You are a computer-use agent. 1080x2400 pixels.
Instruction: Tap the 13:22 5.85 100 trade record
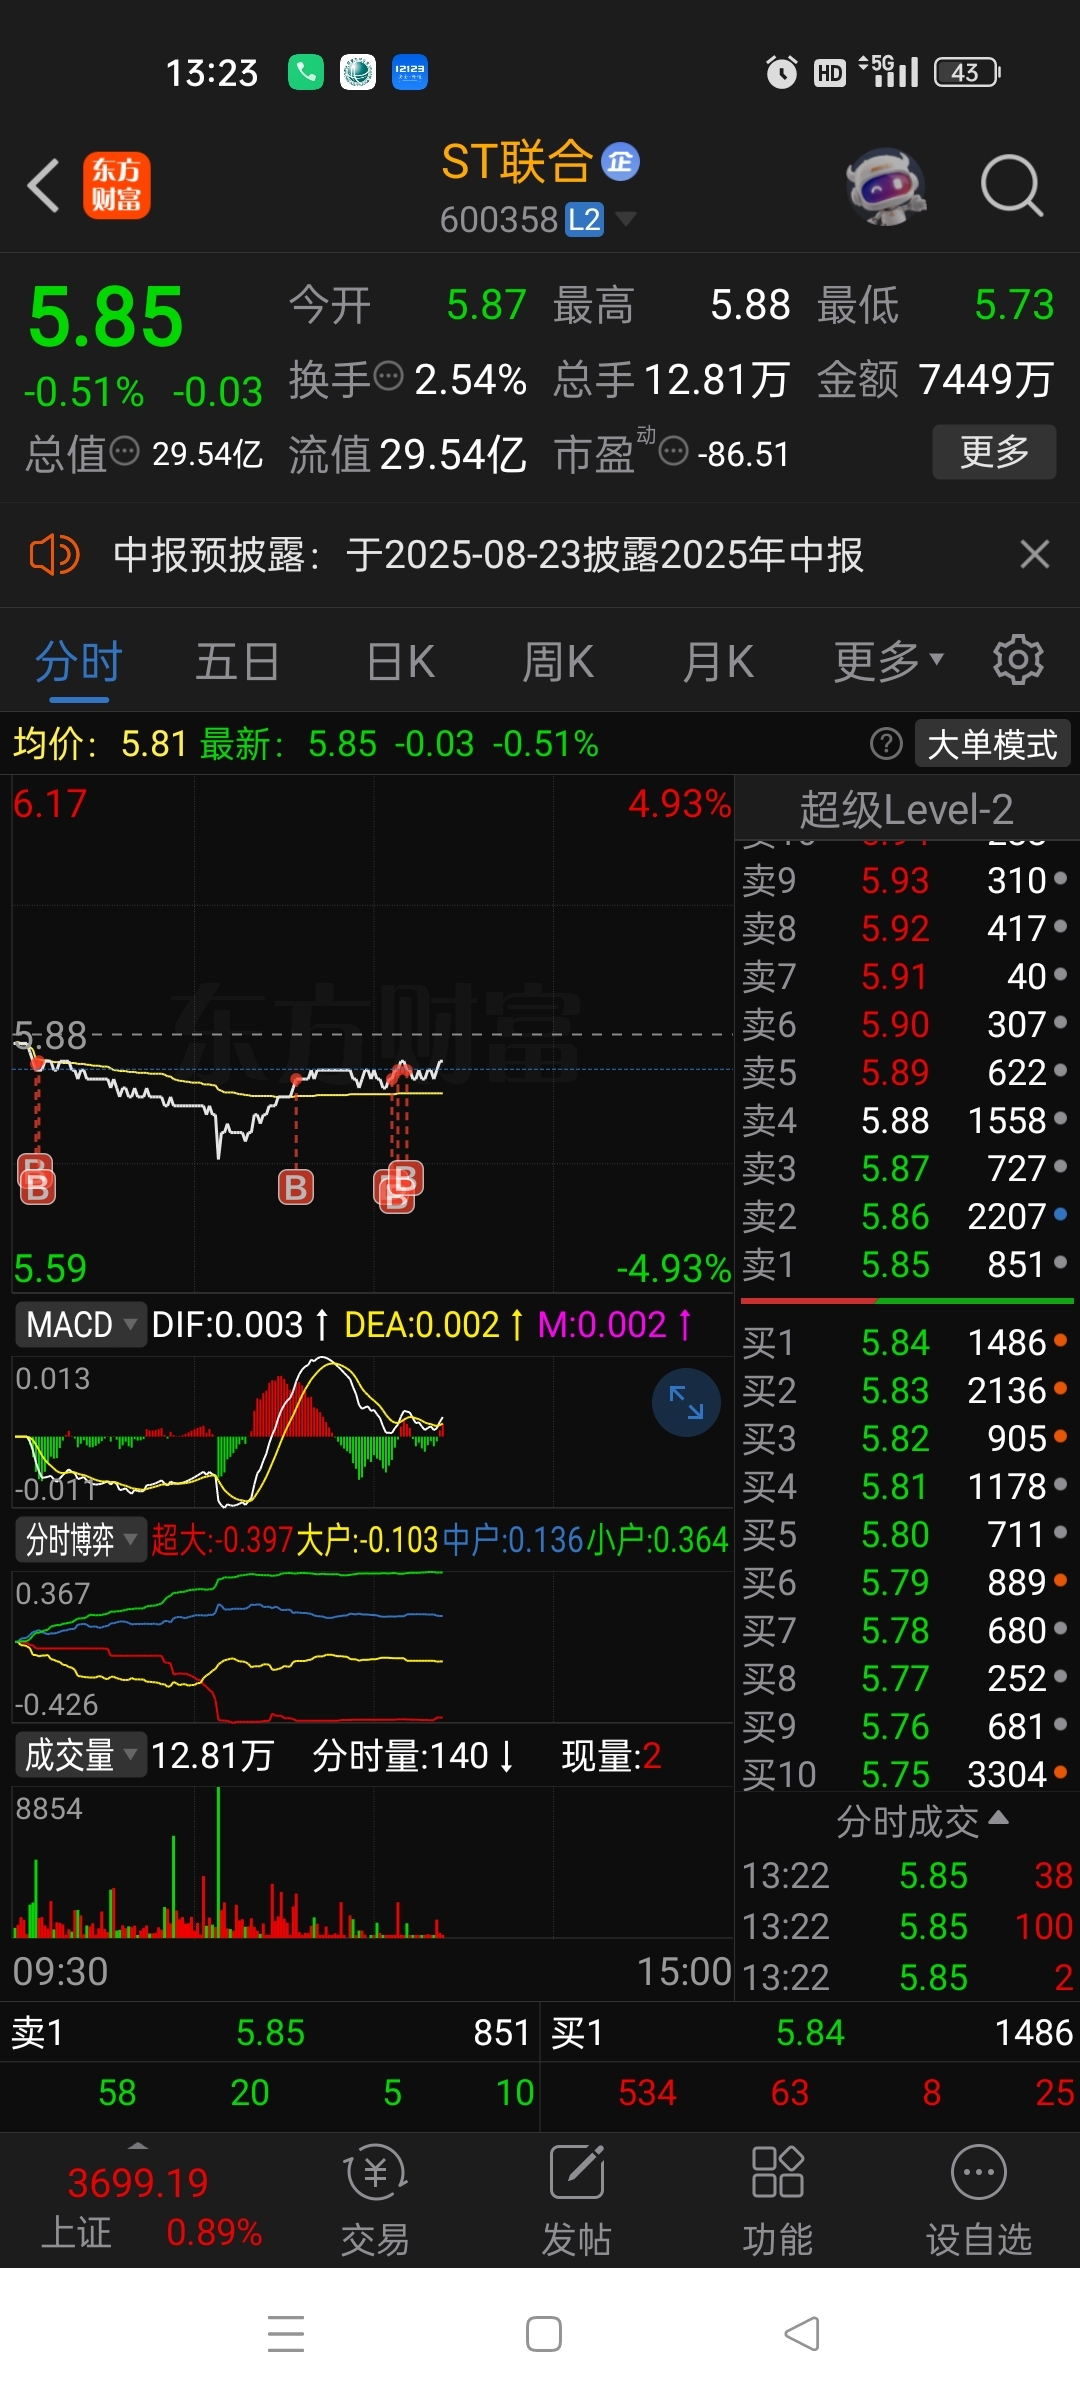click(907, 1926)
